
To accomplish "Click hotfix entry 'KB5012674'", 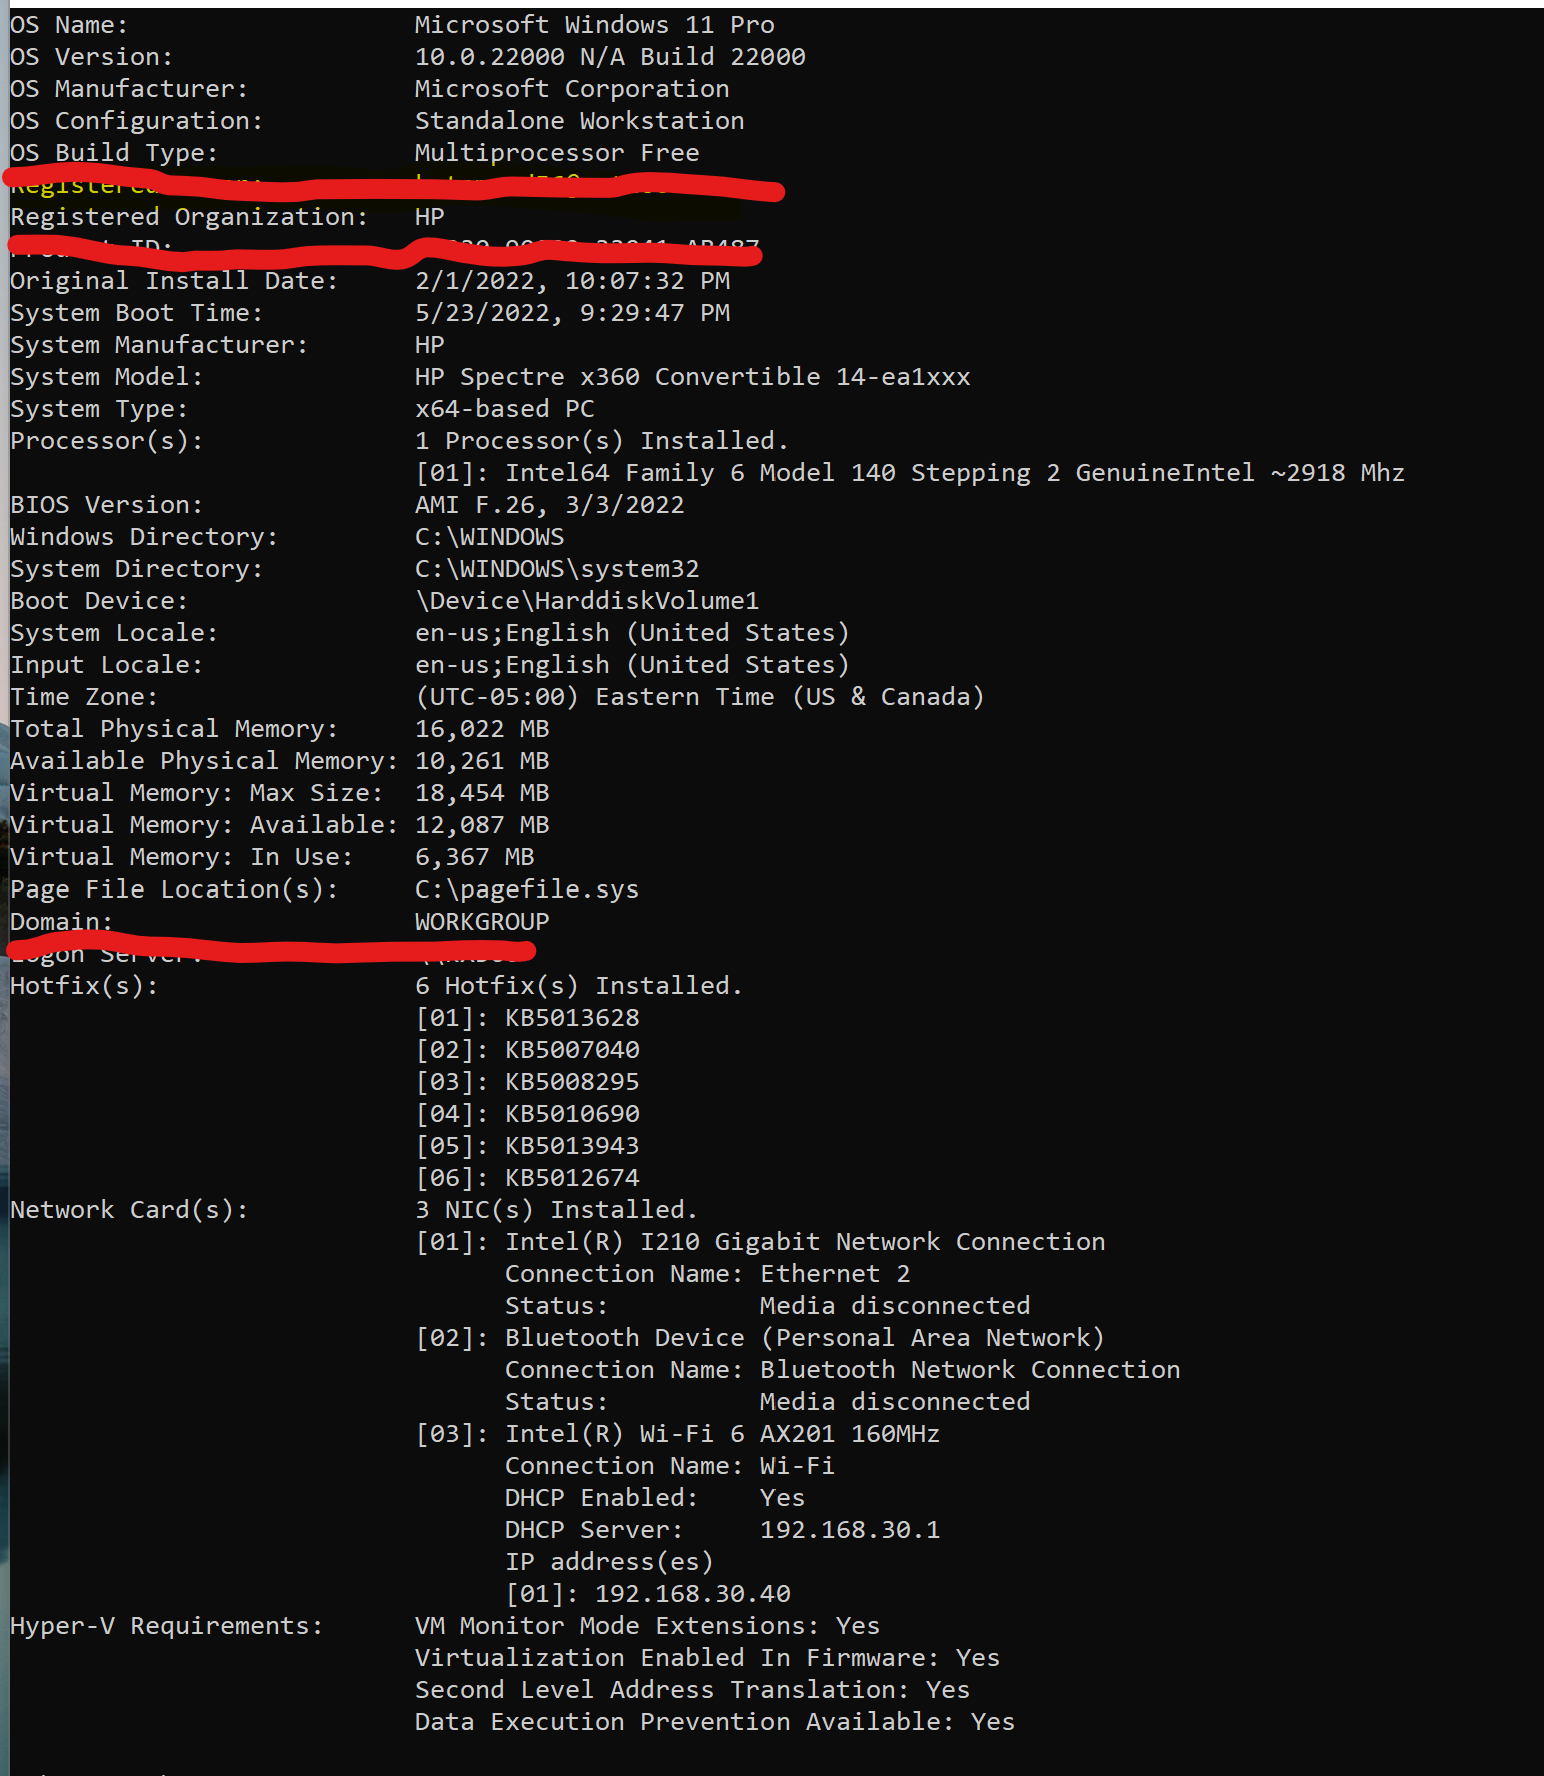I will pos(572,1177).
